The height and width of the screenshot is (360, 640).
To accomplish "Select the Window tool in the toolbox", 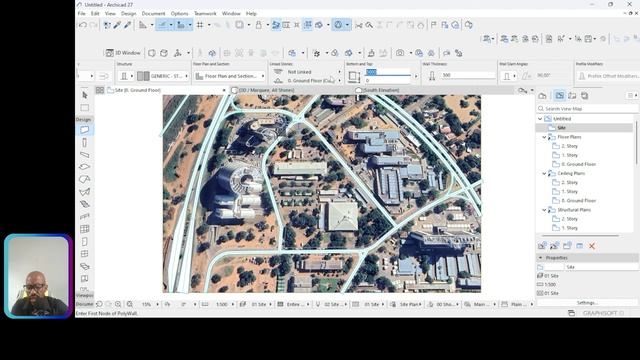I will pos(84,253).
